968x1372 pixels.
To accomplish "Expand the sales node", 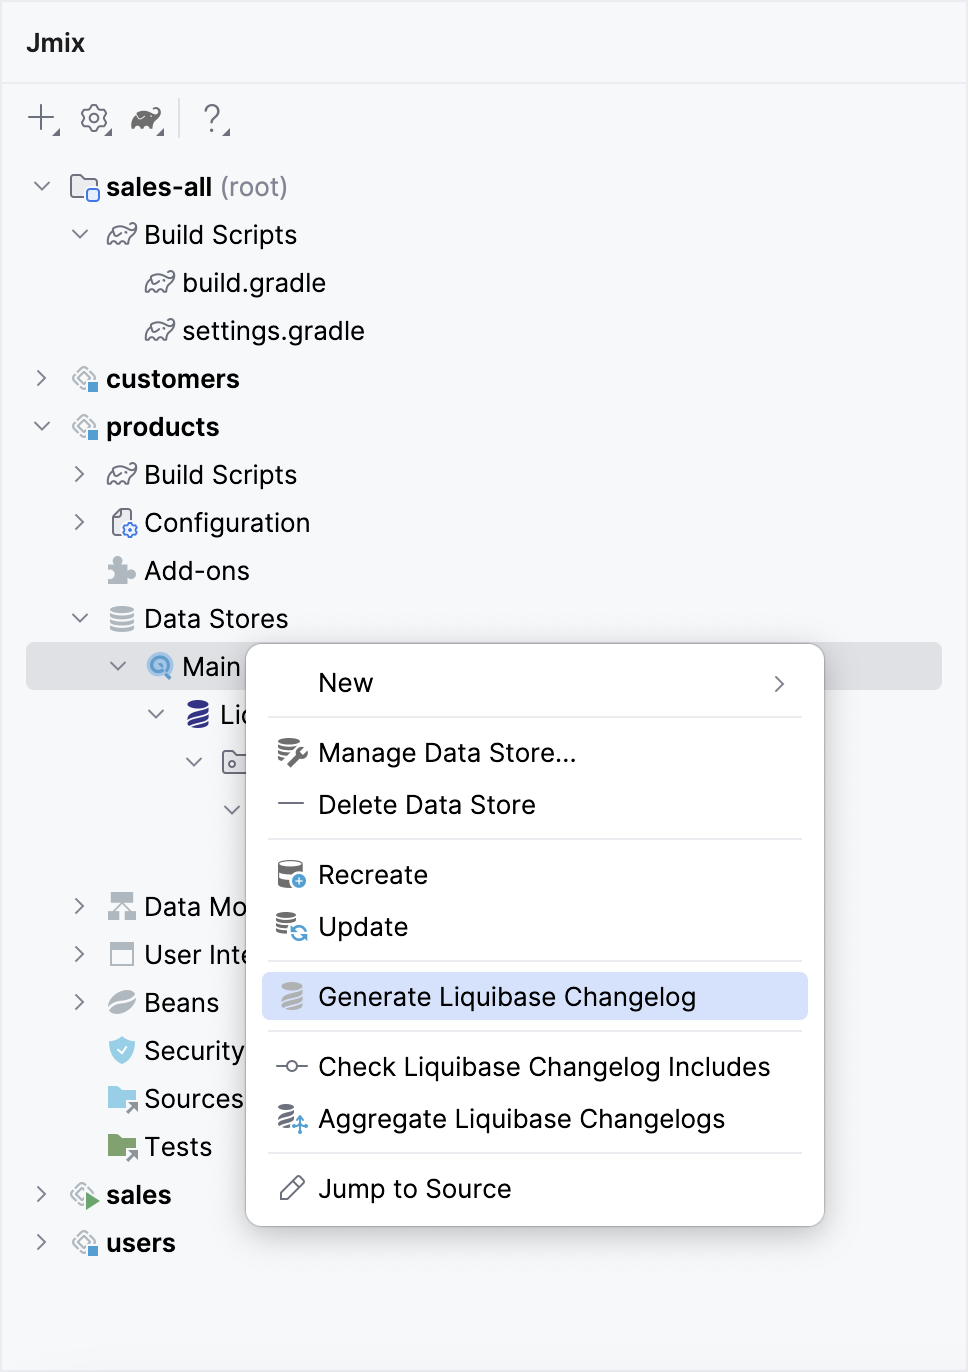I will (42, 1194).
